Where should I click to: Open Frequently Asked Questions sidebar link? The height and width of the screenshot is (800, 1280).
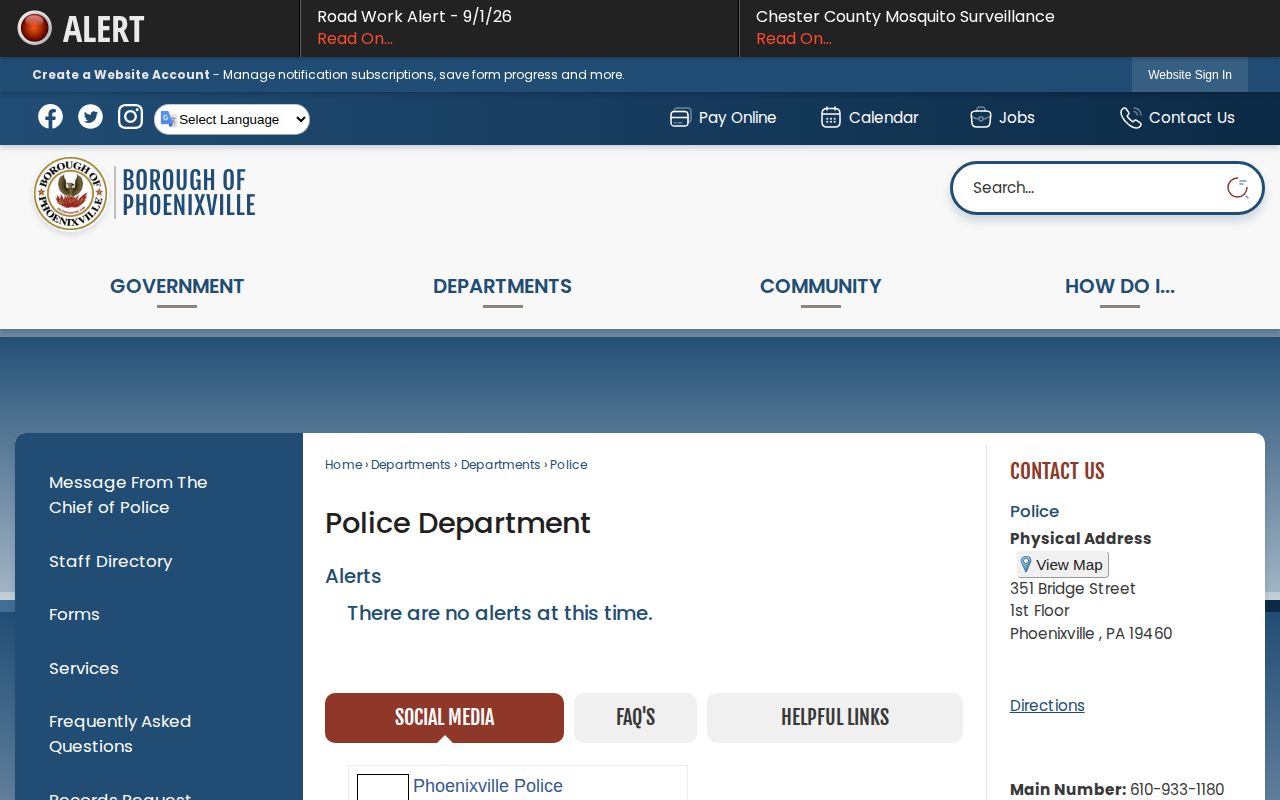pyautogui.click(x=120, y=734)
